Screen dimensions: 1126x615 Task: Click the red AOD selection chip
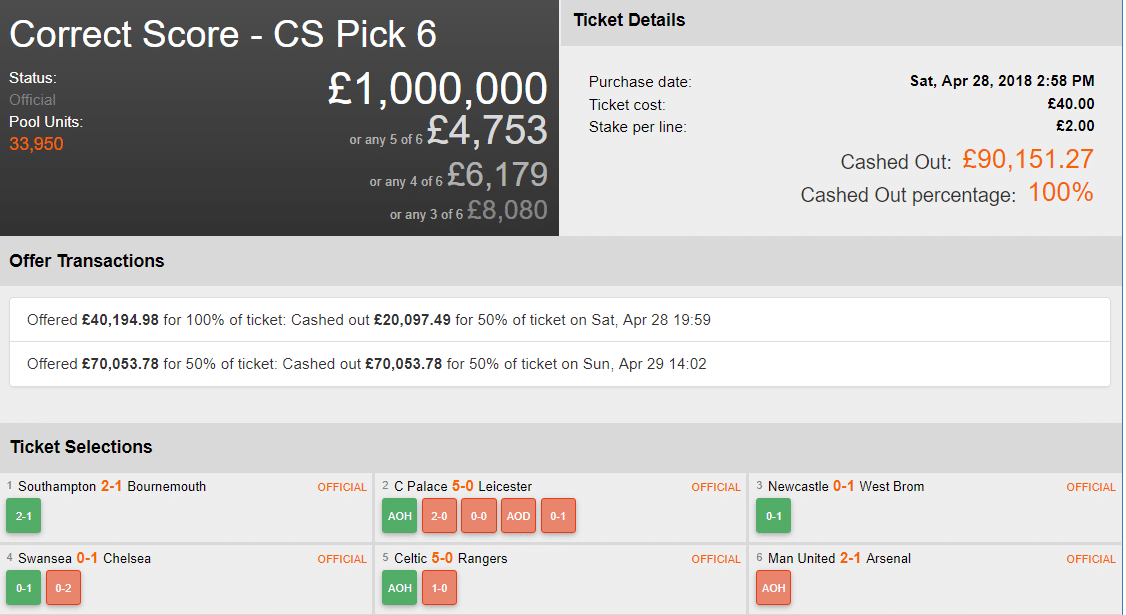(x=519, y=516)
